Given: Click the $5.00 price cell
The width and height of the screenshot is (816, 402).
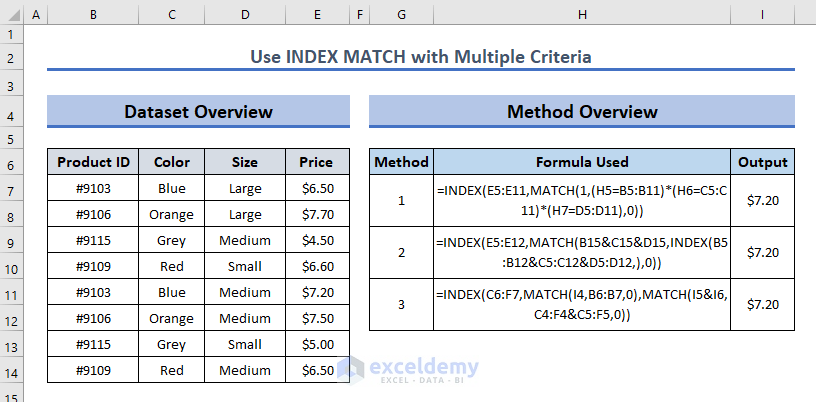Looking at the screenshot, I should 317,344.
